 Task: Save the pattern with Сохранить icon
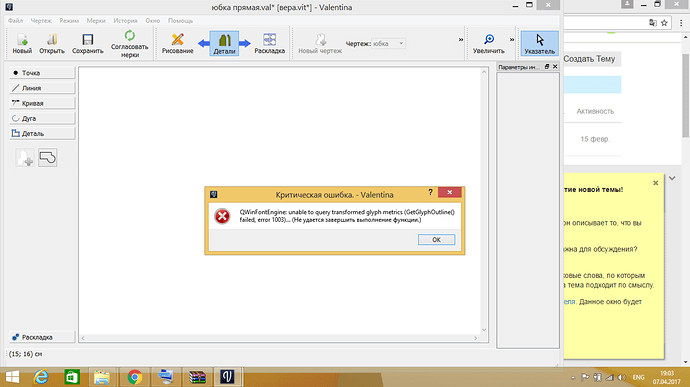pos(88,43)
